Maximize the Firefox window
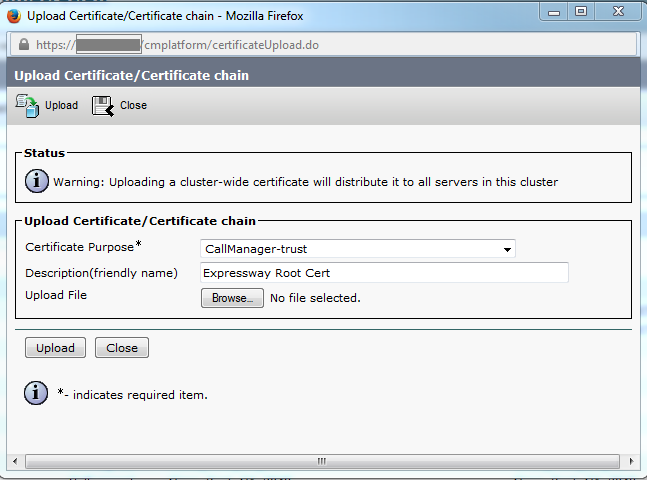Viewport: 647px width, 480px height. click(581, 12)
